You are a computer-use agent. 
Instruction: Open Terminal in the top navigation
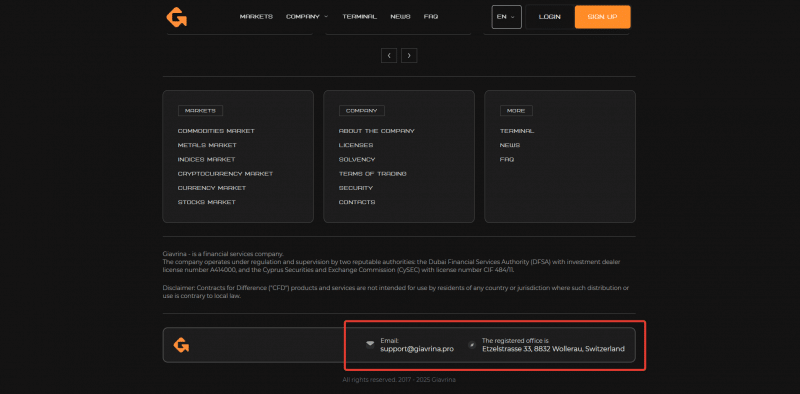tap(360, 17)
